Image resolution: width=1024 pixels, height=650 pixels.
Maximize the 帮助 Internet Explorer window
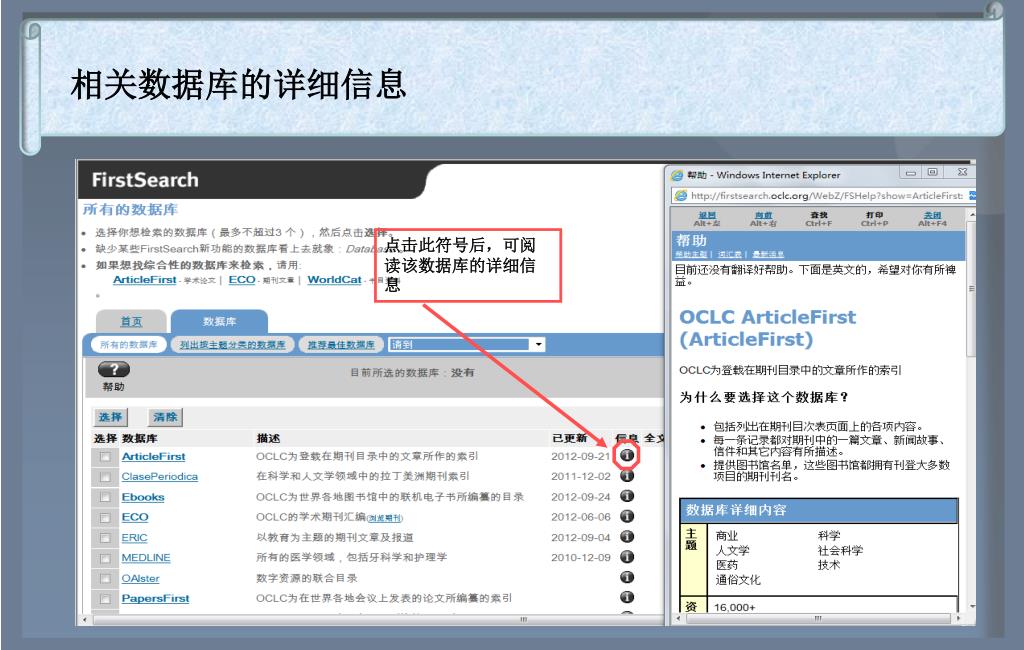click(933, 172)
